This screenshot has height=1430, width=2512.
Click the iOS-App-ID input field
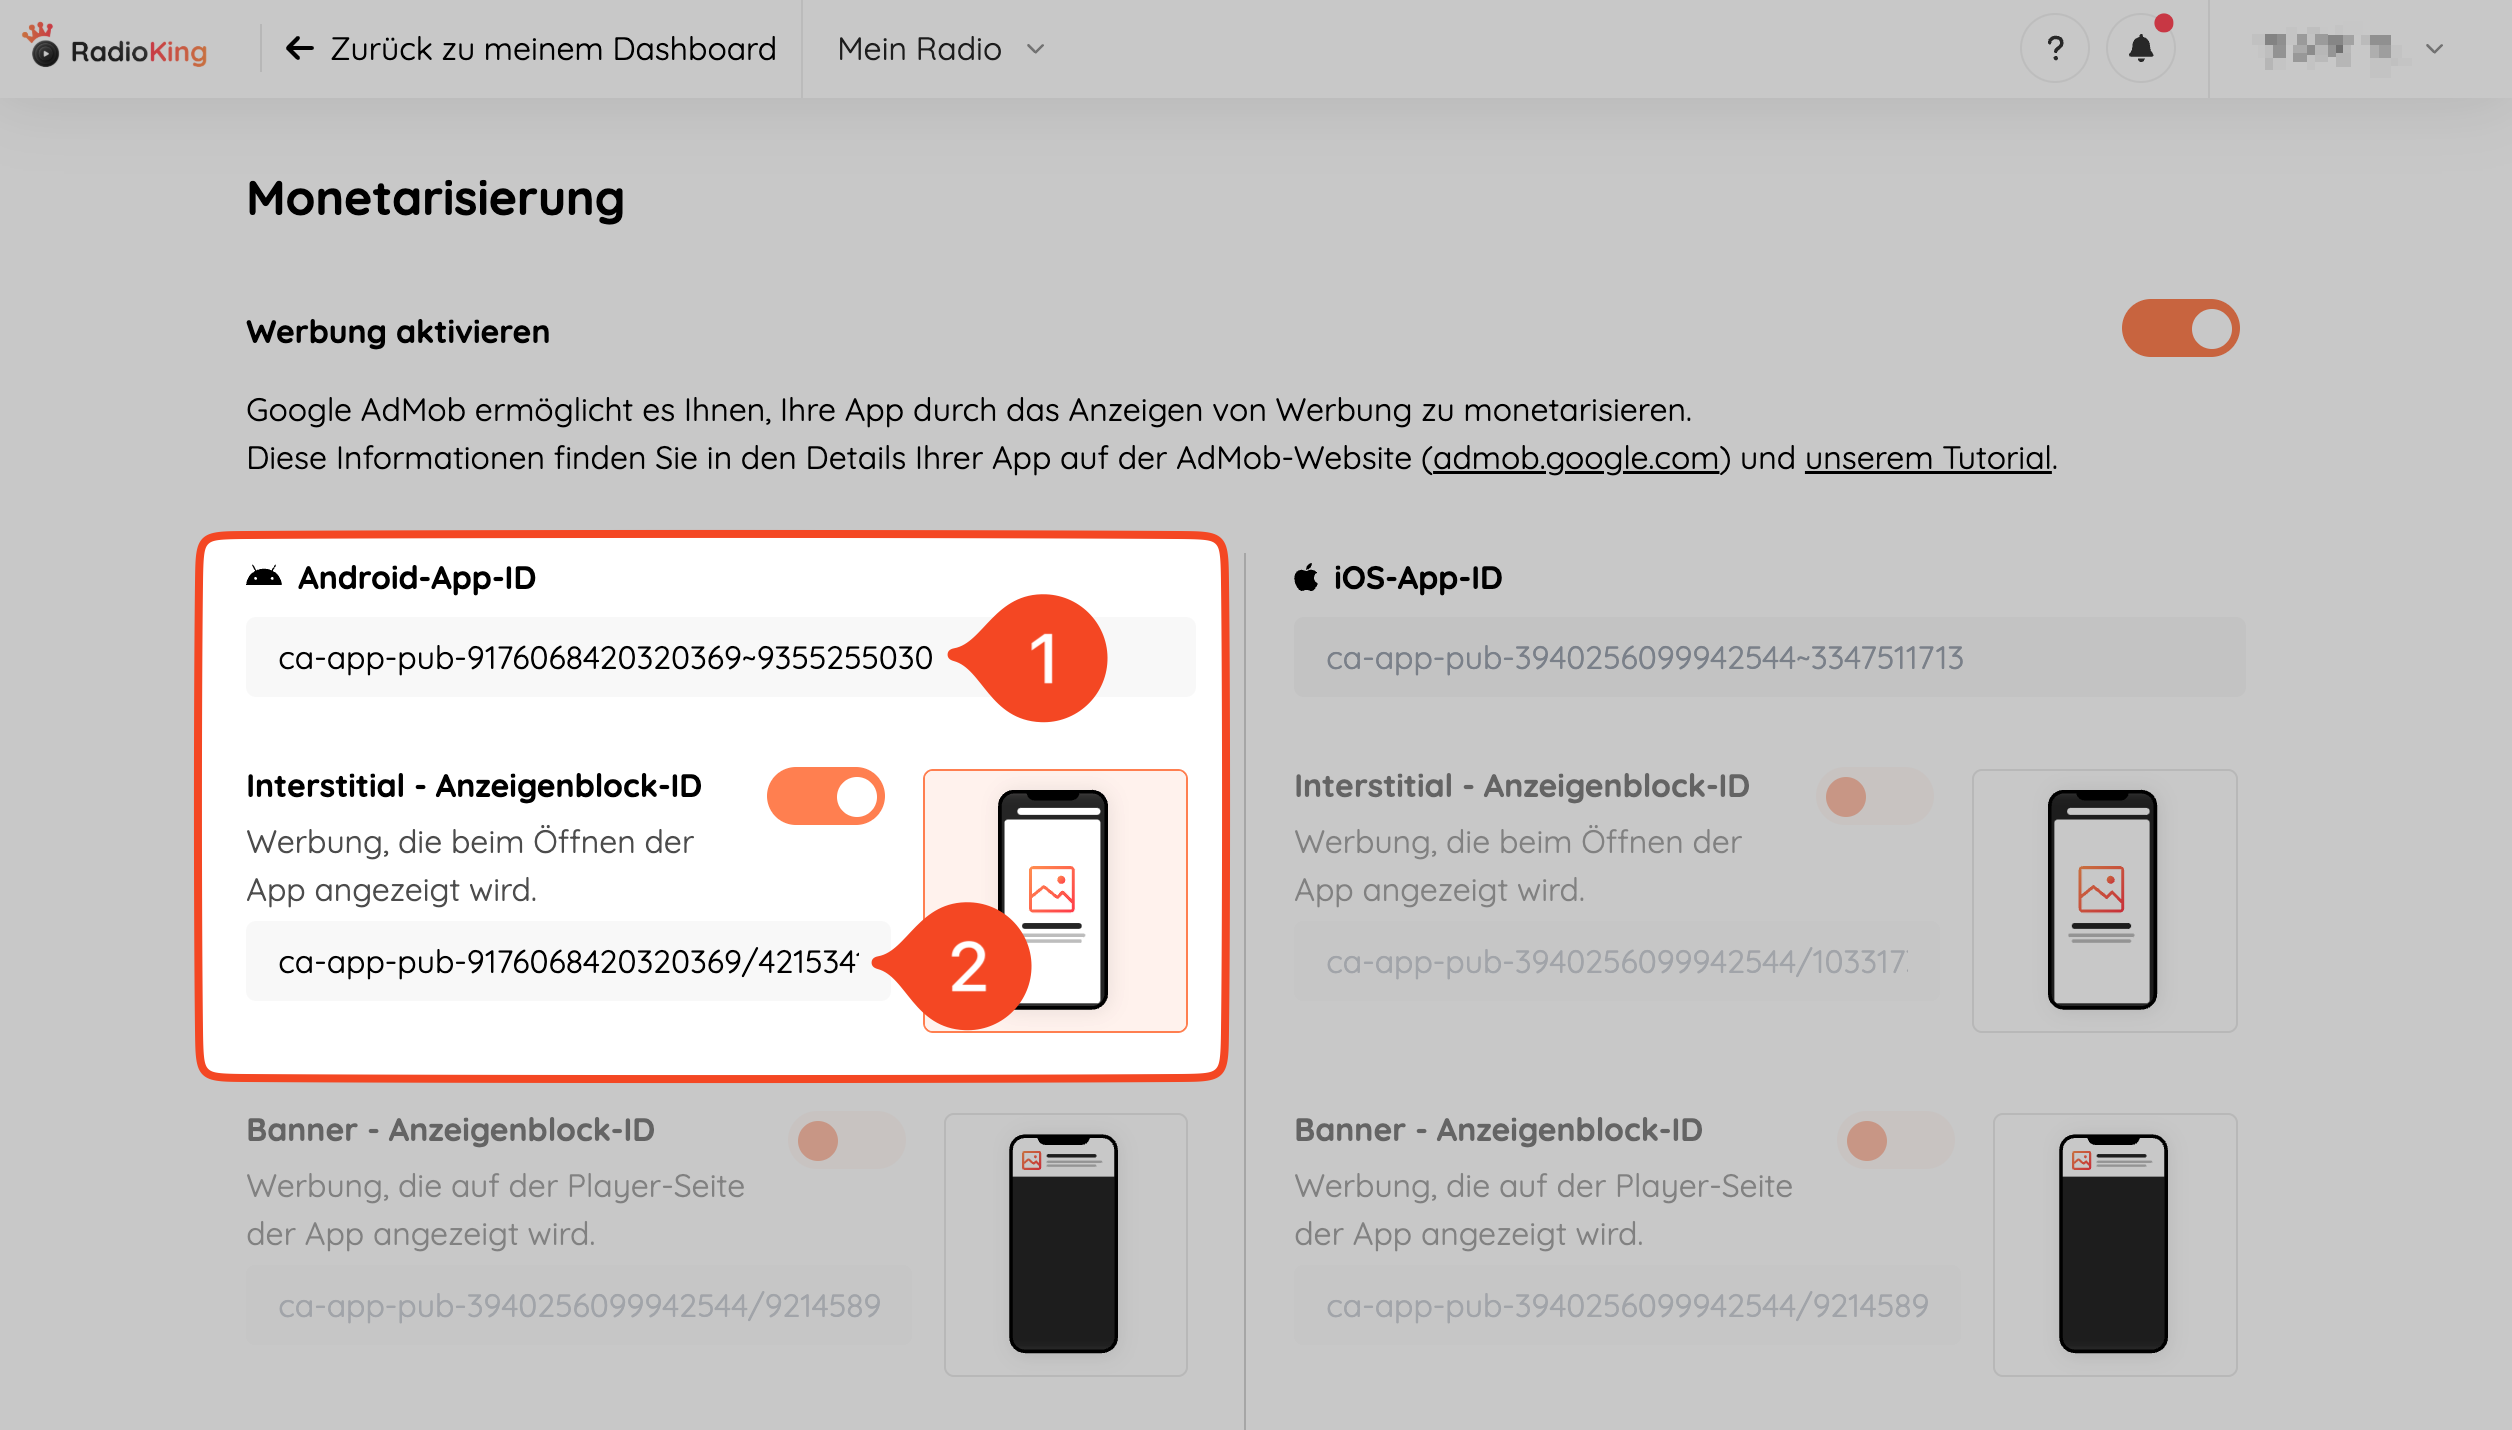coord(1768,658)
